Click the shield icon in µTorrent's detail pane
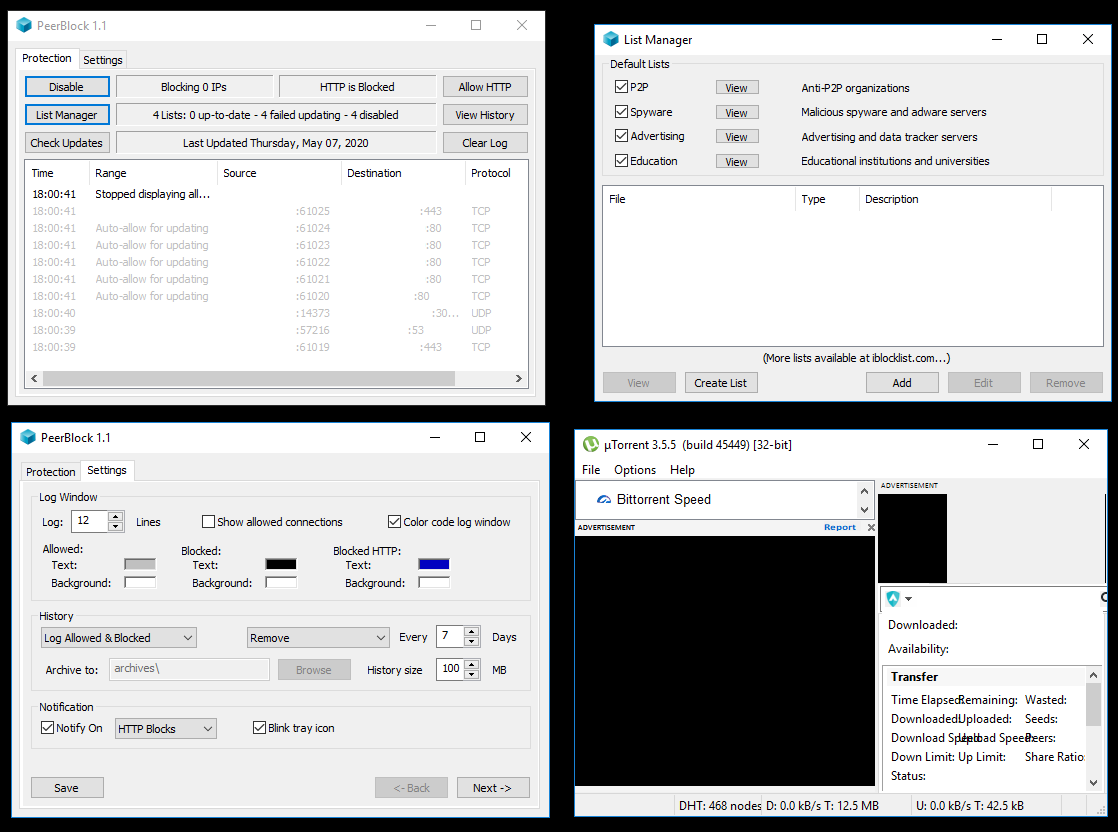The height and width of the screenshot is (832, 1118). (x=893, y=598)
